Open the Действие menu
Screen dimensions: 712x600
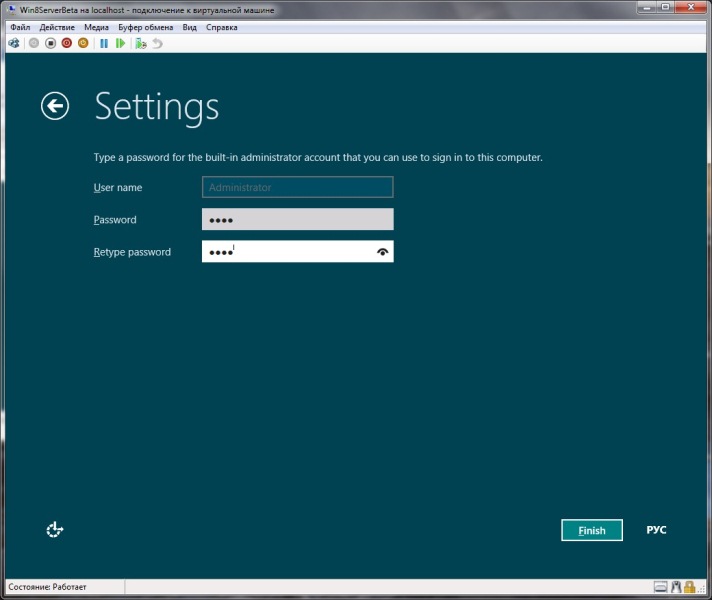(57, 28)
